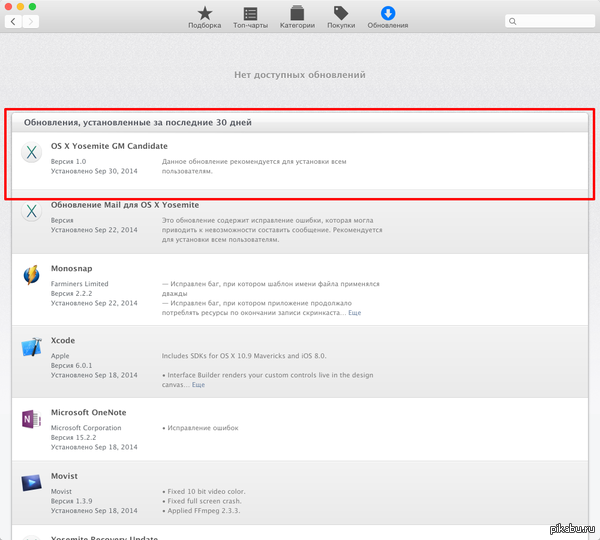Go forward with the right arrow button
This screenshot has height=540, width=600.
(x=31, y=21)
